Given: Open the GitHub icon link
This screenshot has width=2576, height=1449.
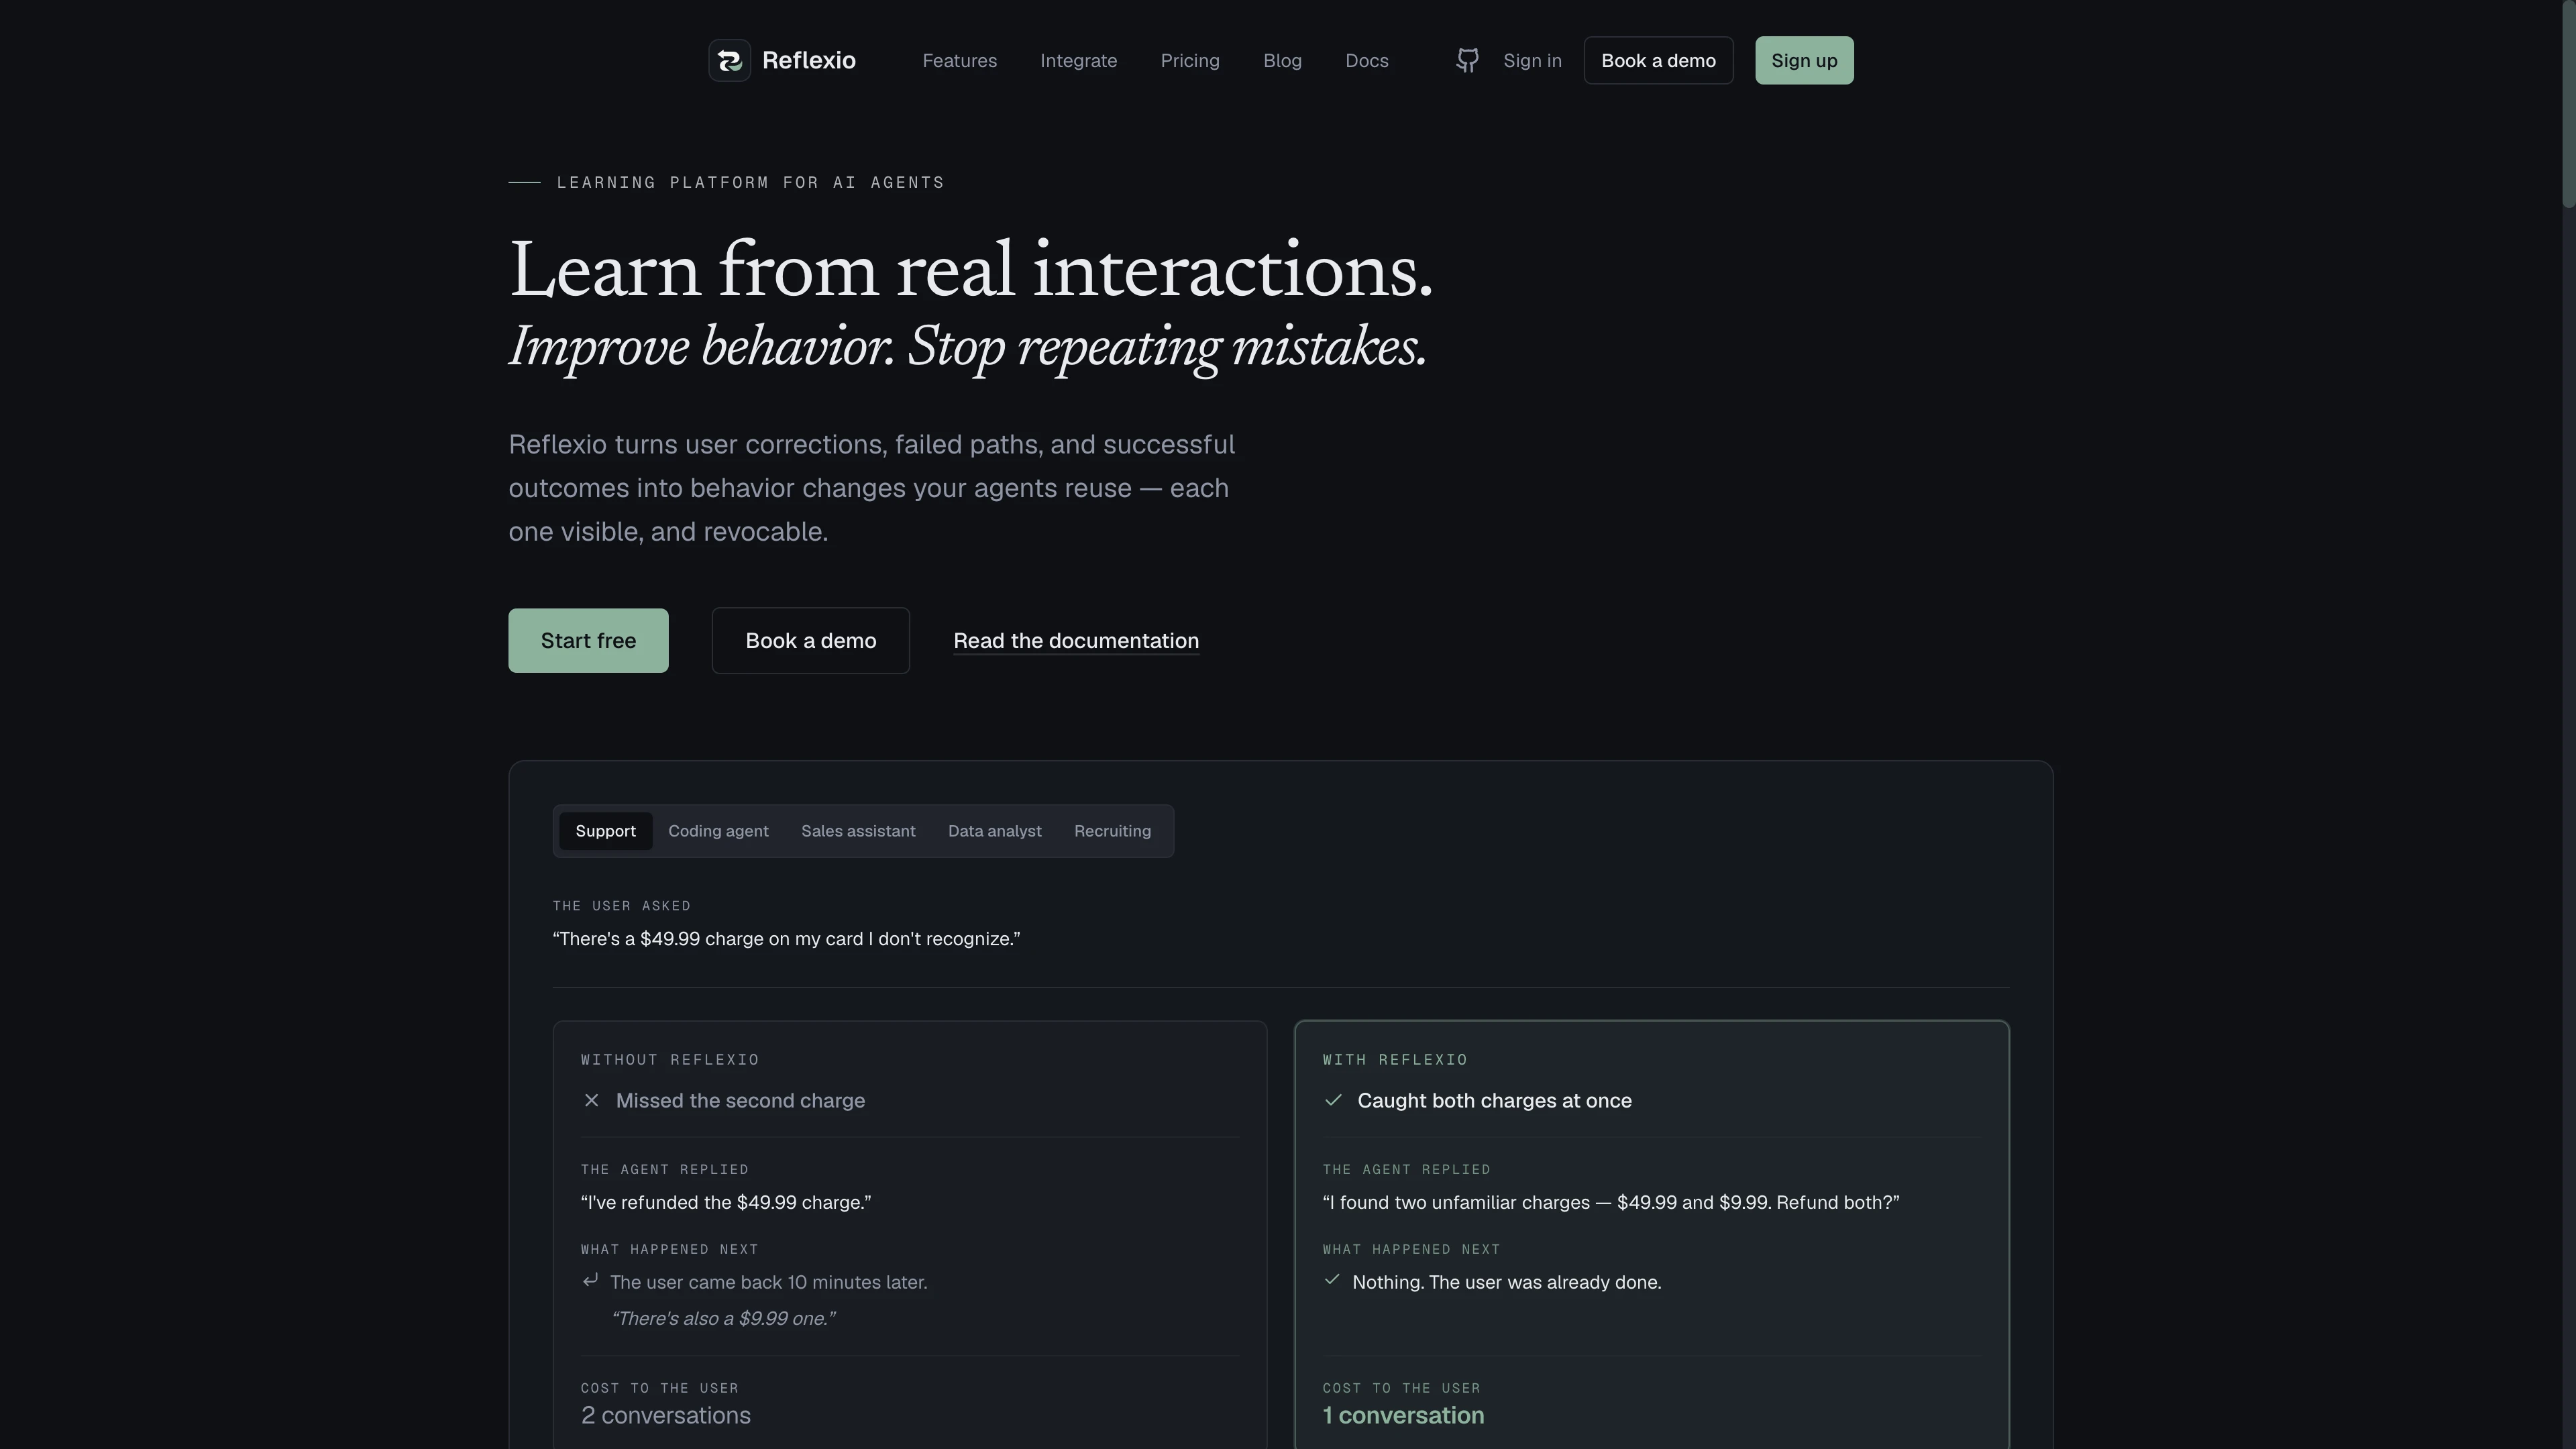Looking at the screenshot, I should point(1467,61).
